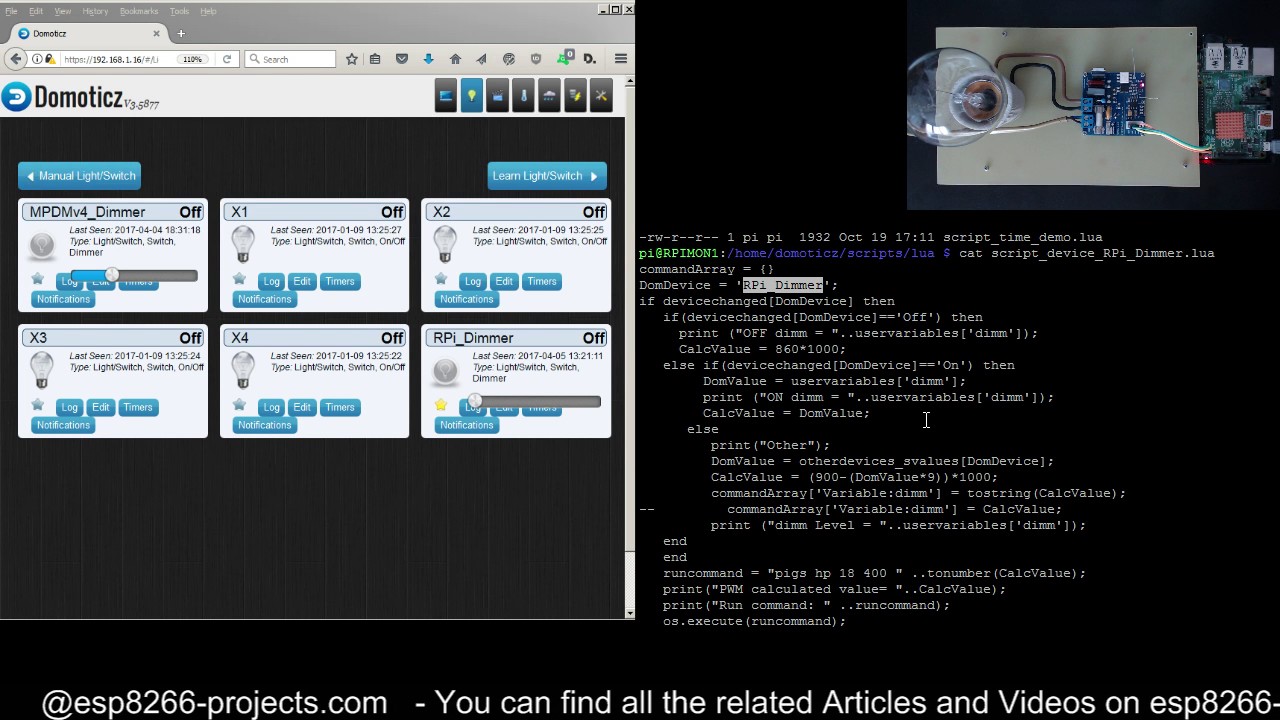Open a new browser tab with plus
Viewport: 1280px width, 720px height.
tap(181, 33)
